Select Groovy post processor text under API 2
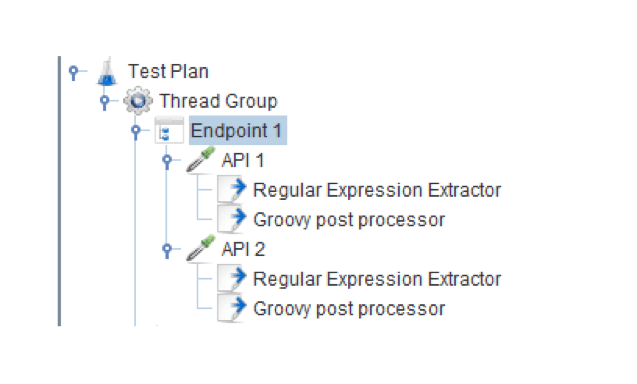 (x=349, y=309)
